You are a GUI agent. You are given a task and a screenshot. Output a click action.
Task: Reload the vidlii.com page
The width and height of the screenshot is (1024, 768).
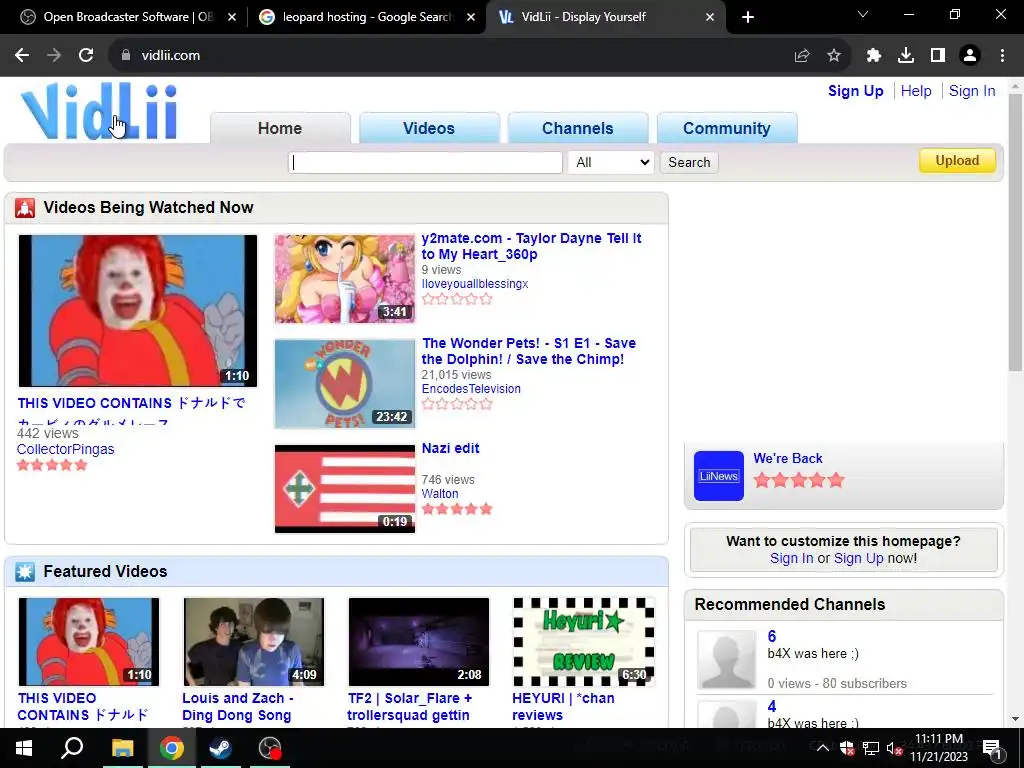click(x=86, y=56)
